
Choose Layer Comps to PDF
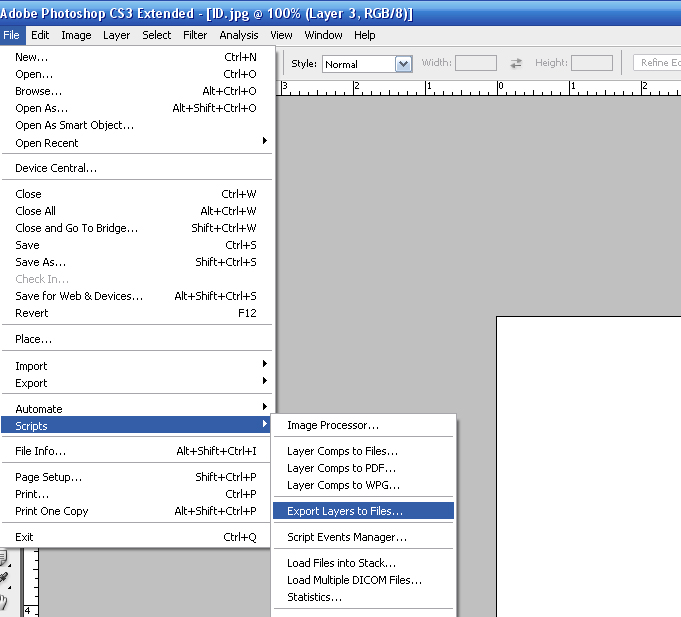364,468
